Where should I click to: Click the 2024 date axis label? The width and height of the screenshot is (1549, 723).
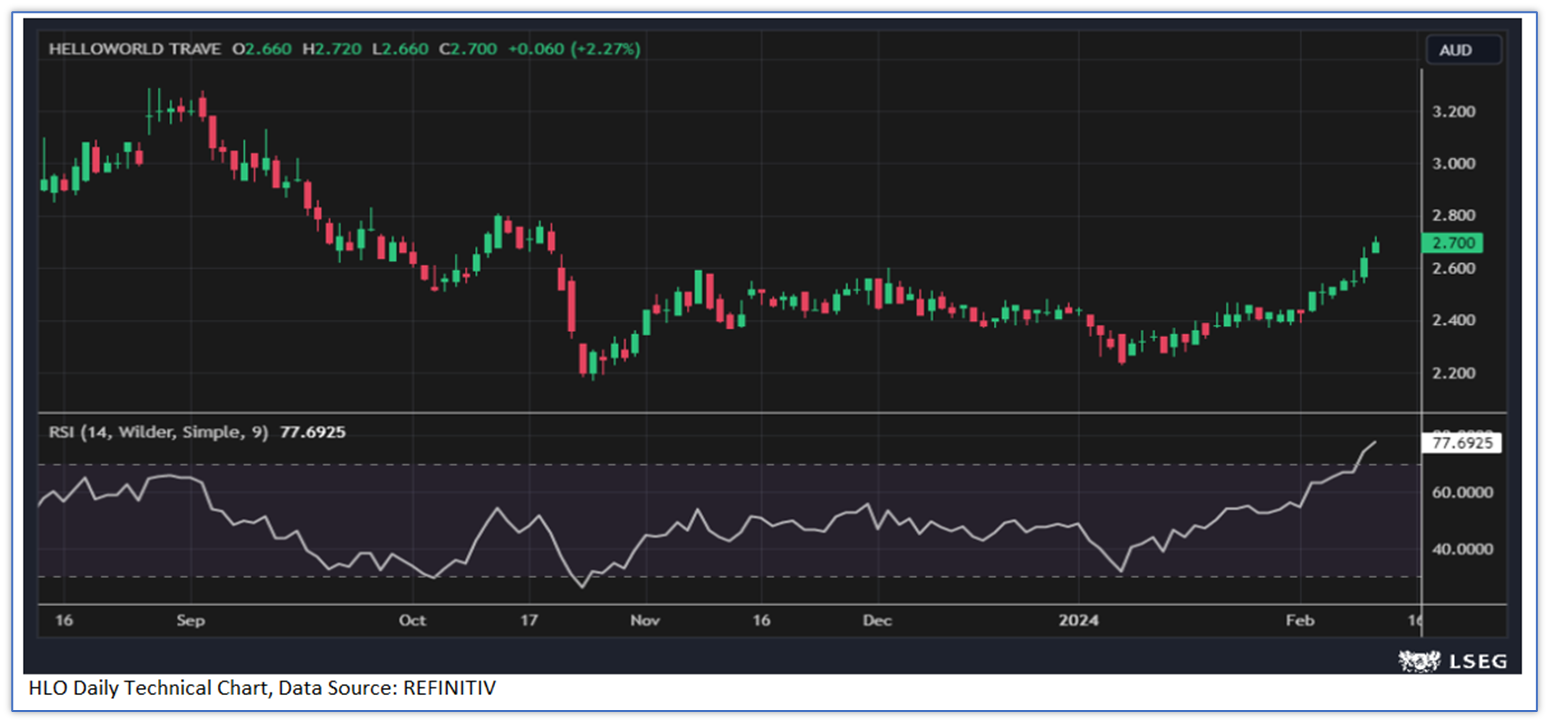coord(1081,620)
